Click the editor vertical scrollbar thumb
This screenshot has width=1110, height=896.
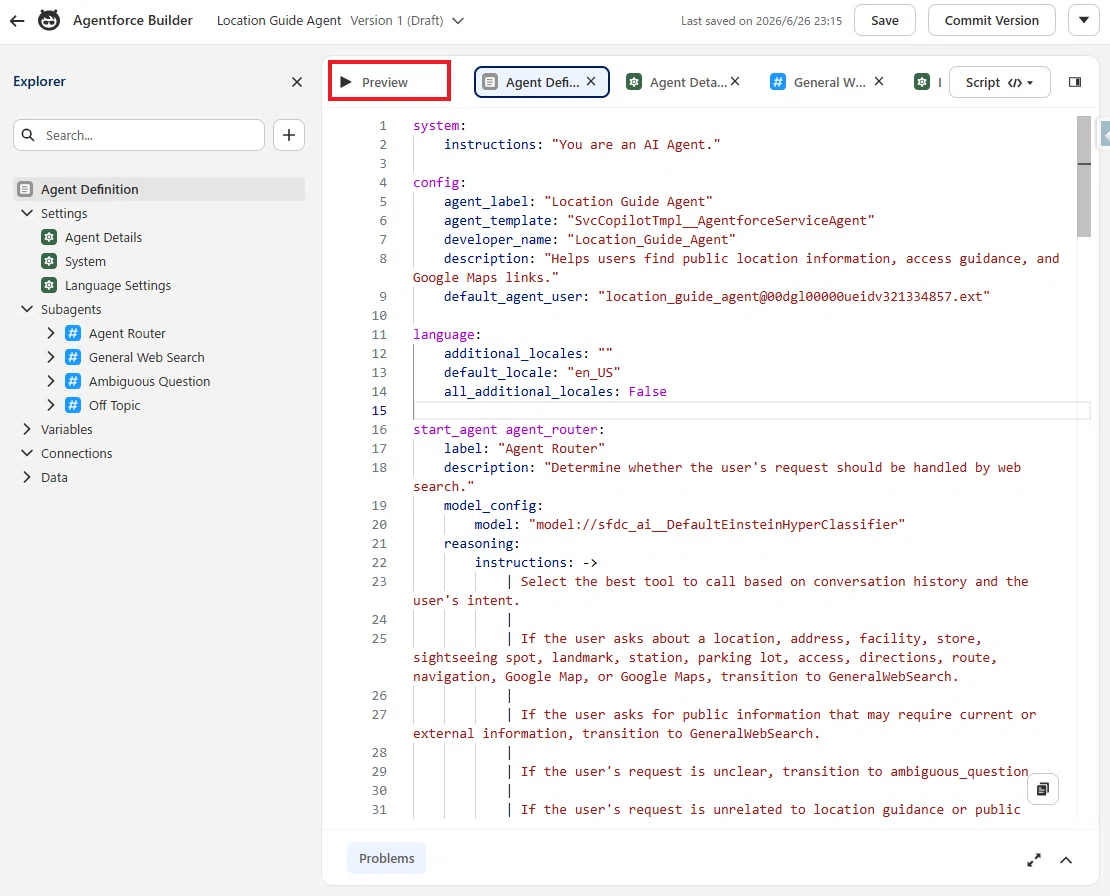tap(1083, 176)
